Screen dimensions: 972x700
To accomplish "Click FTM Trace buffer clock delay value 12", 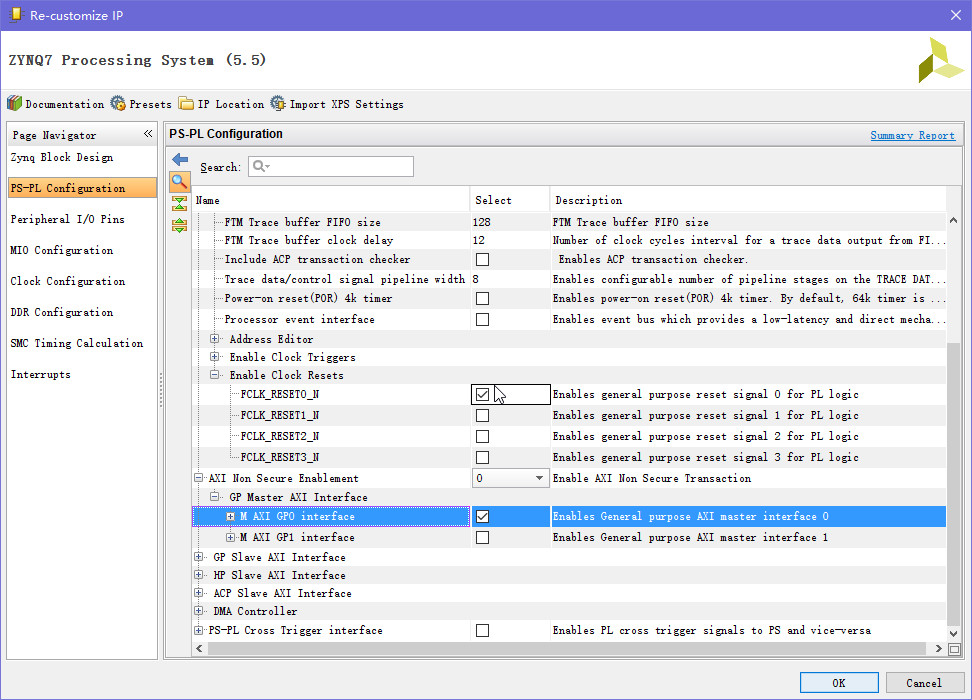I will [479, 240].
